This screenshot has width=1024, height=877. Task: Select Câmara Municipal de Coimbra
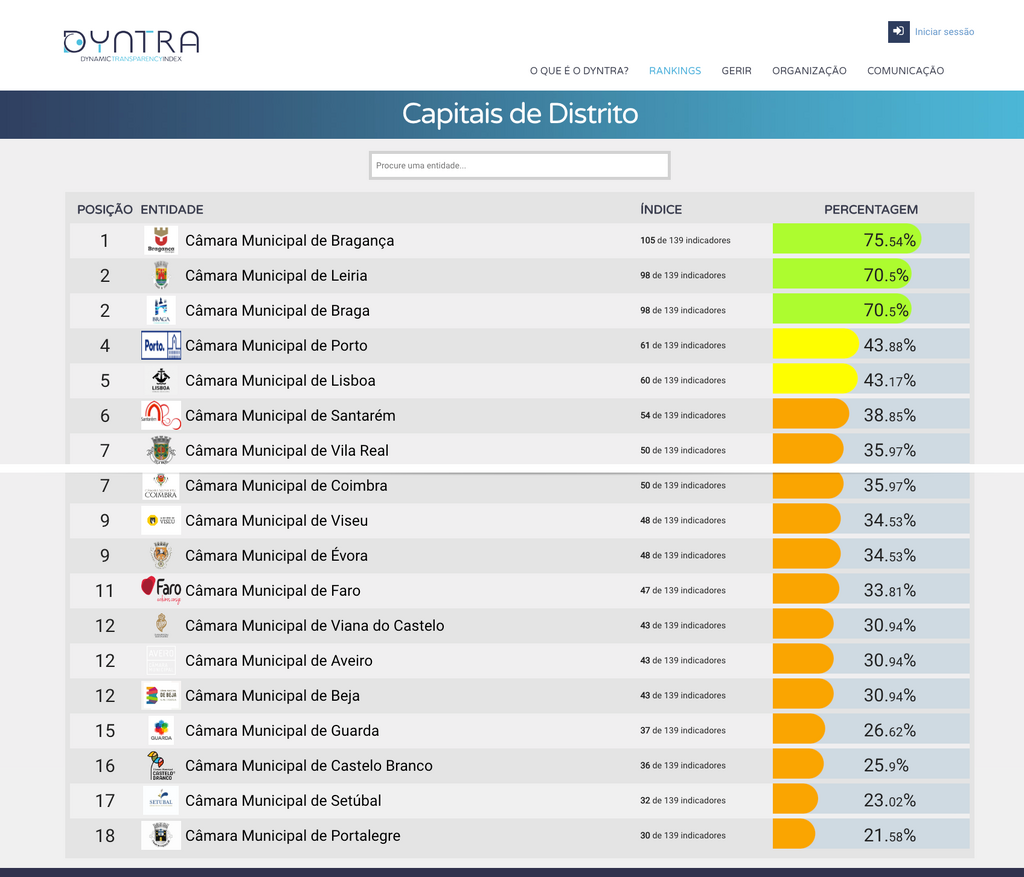[286, 486]
